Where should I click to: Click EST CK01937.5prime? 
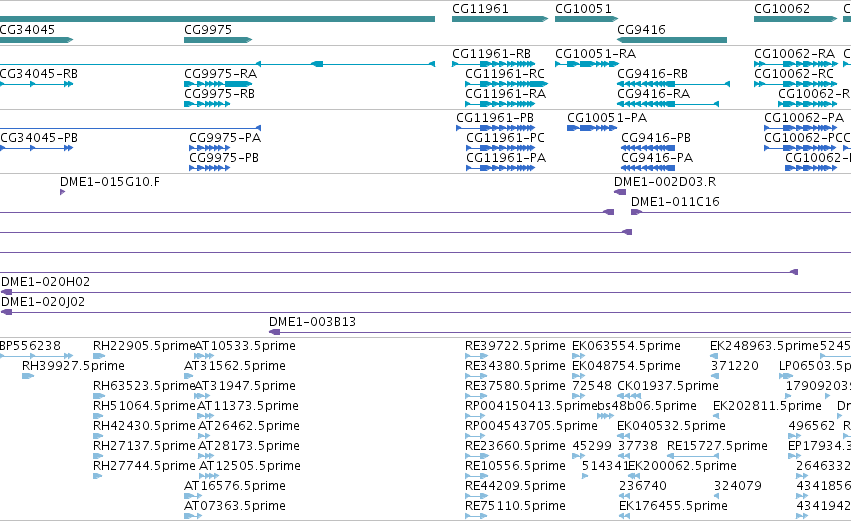(x=668, y=386)
